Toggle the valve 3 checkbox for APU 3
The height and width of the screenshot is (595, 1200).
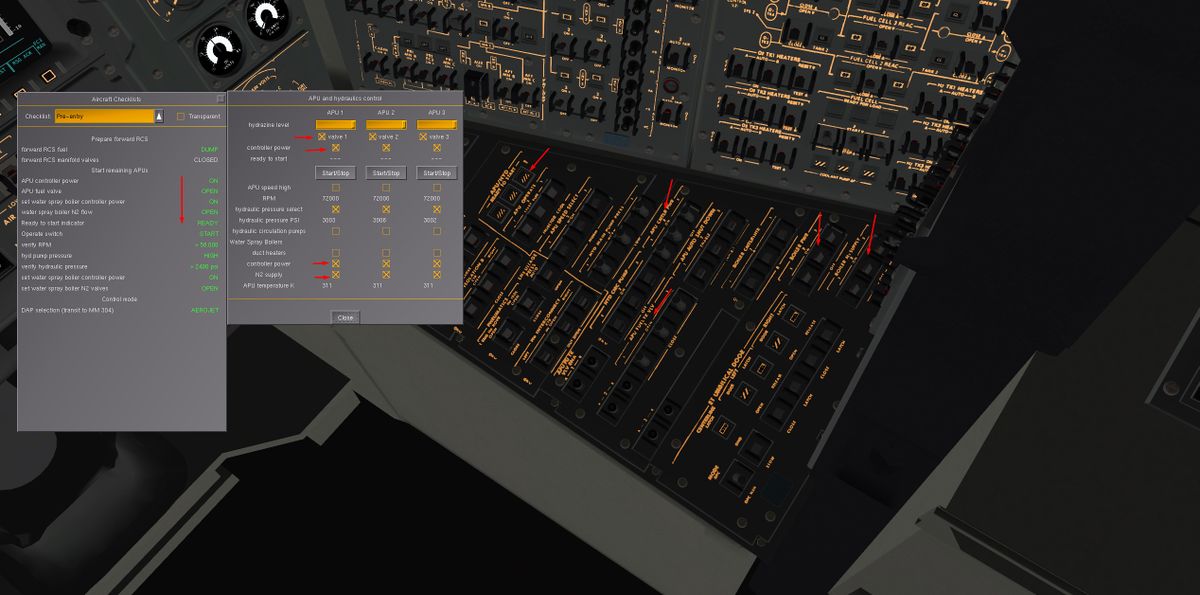423,138
